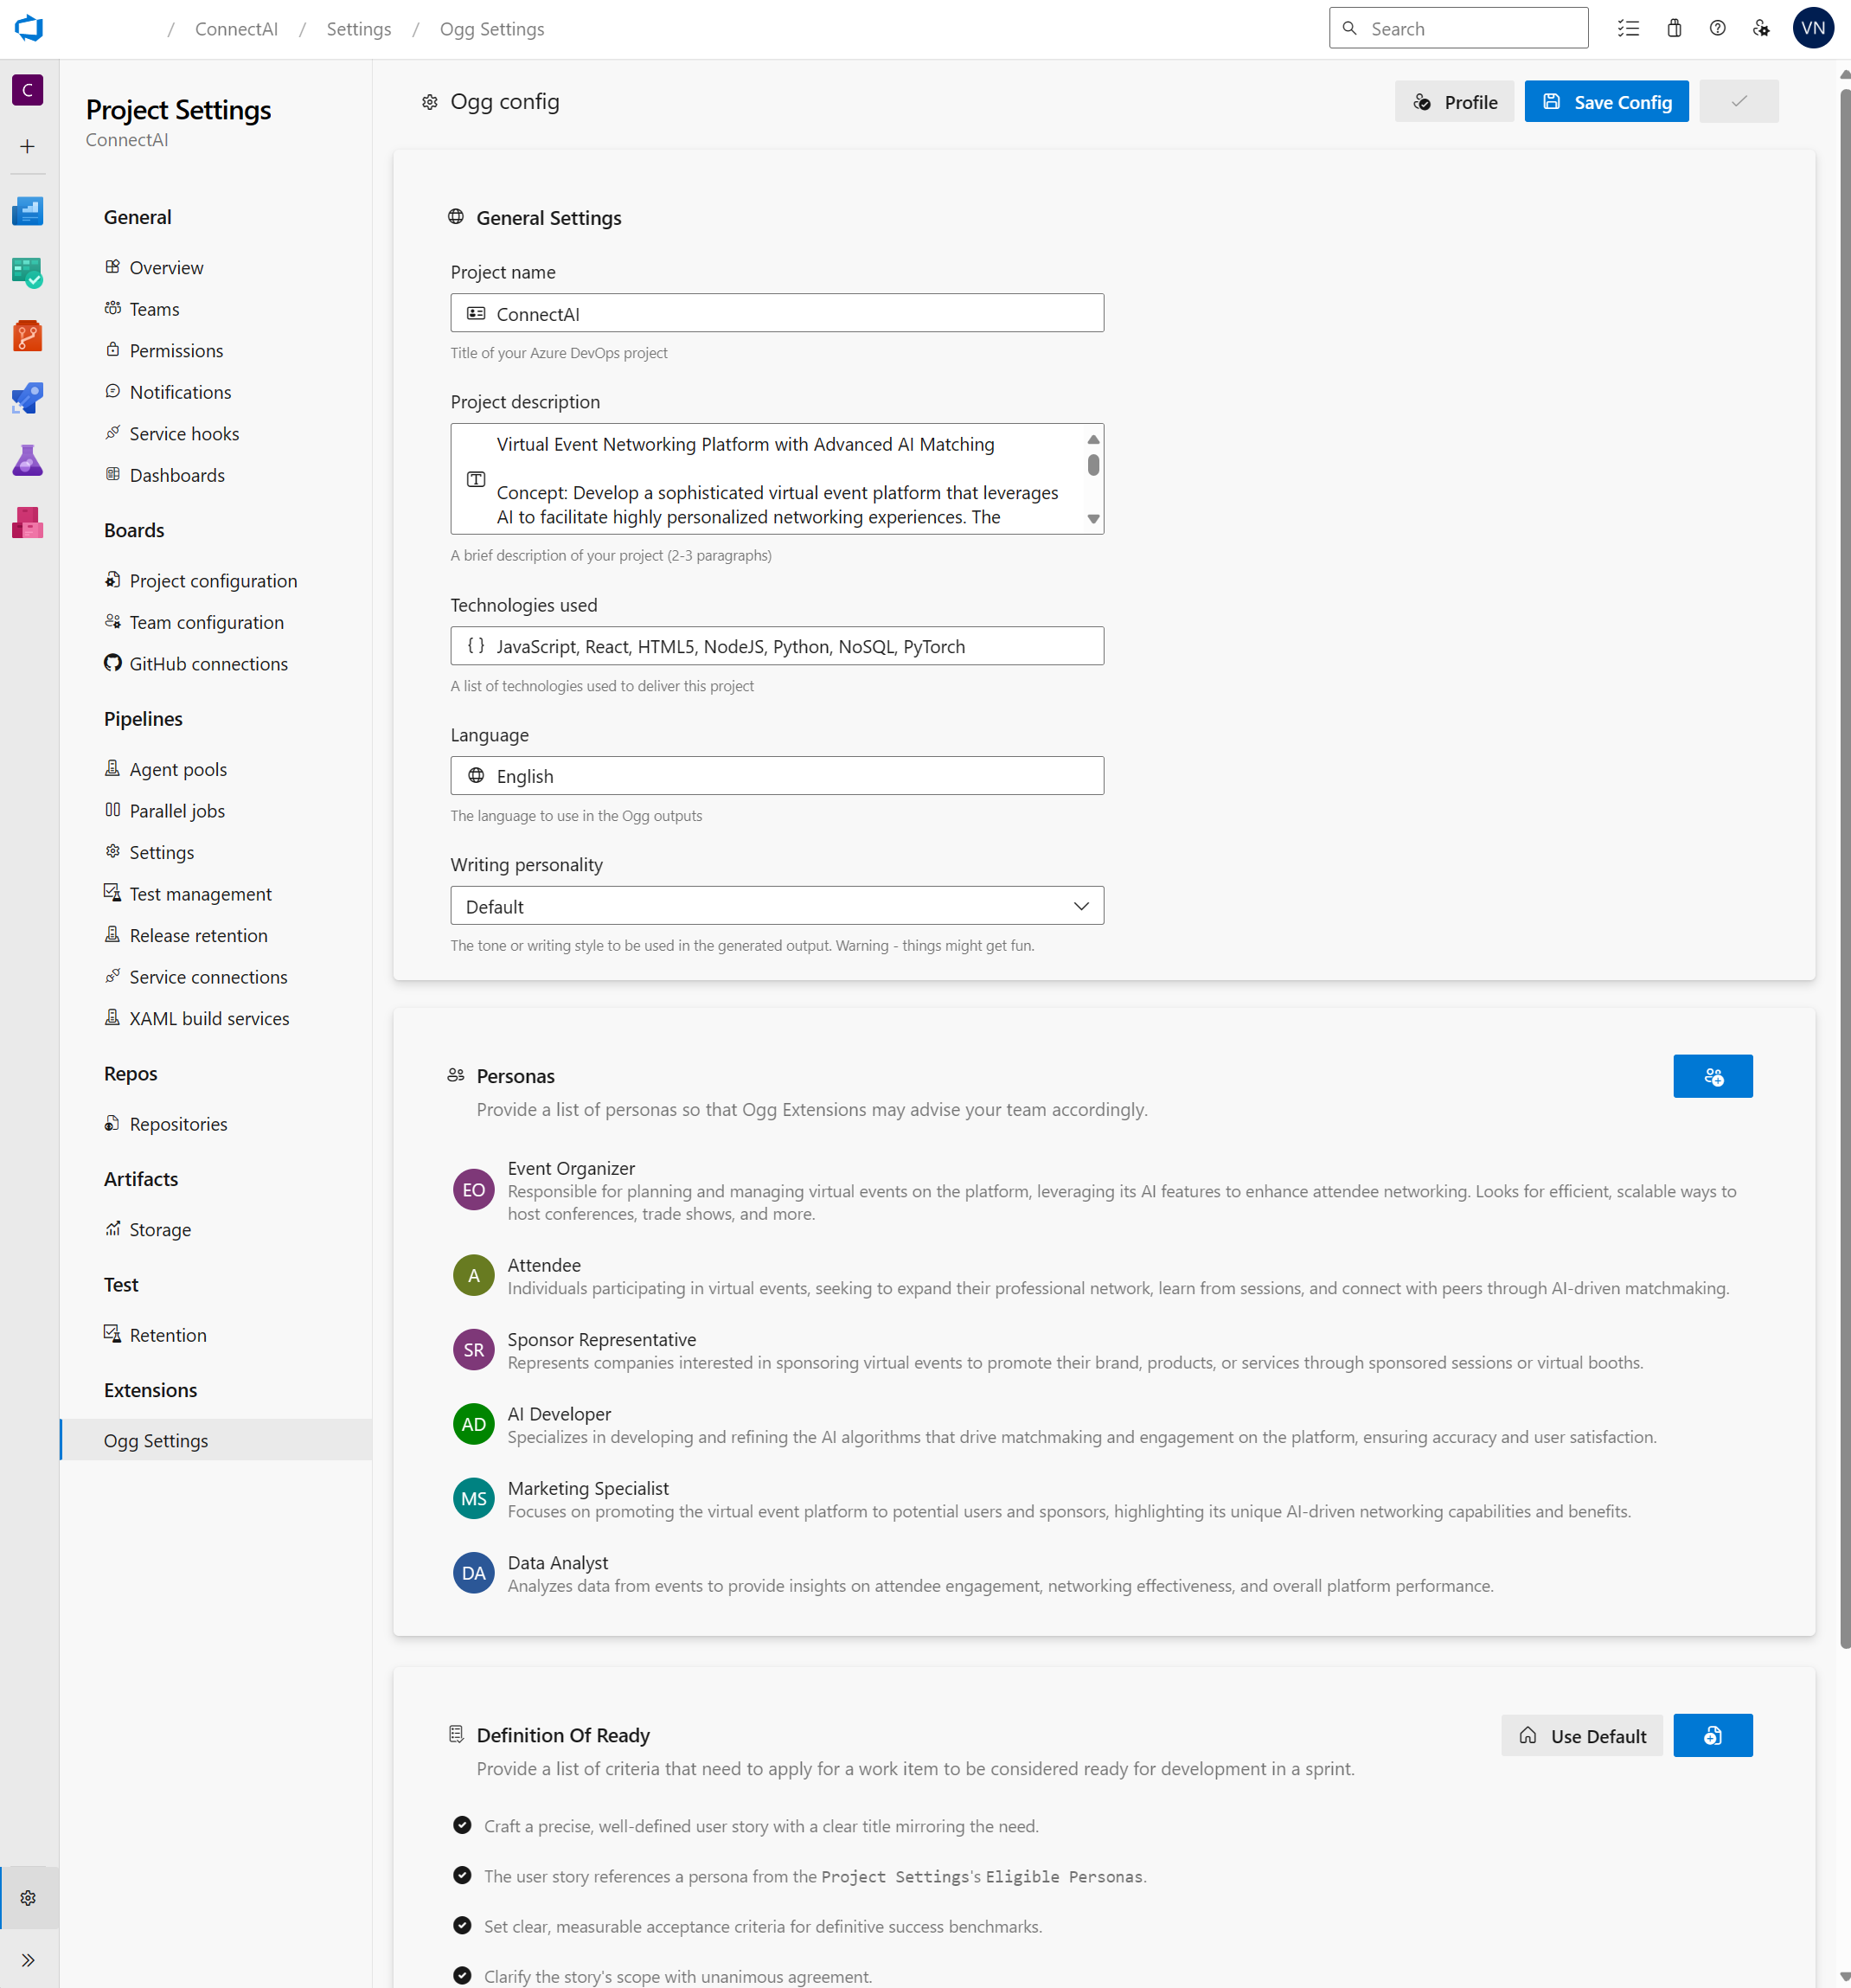Viewport: 1851px width, 1988px height.
Task: Toggle the GitHub connections option
Action: pyautogui.click(x=207, y=663)
